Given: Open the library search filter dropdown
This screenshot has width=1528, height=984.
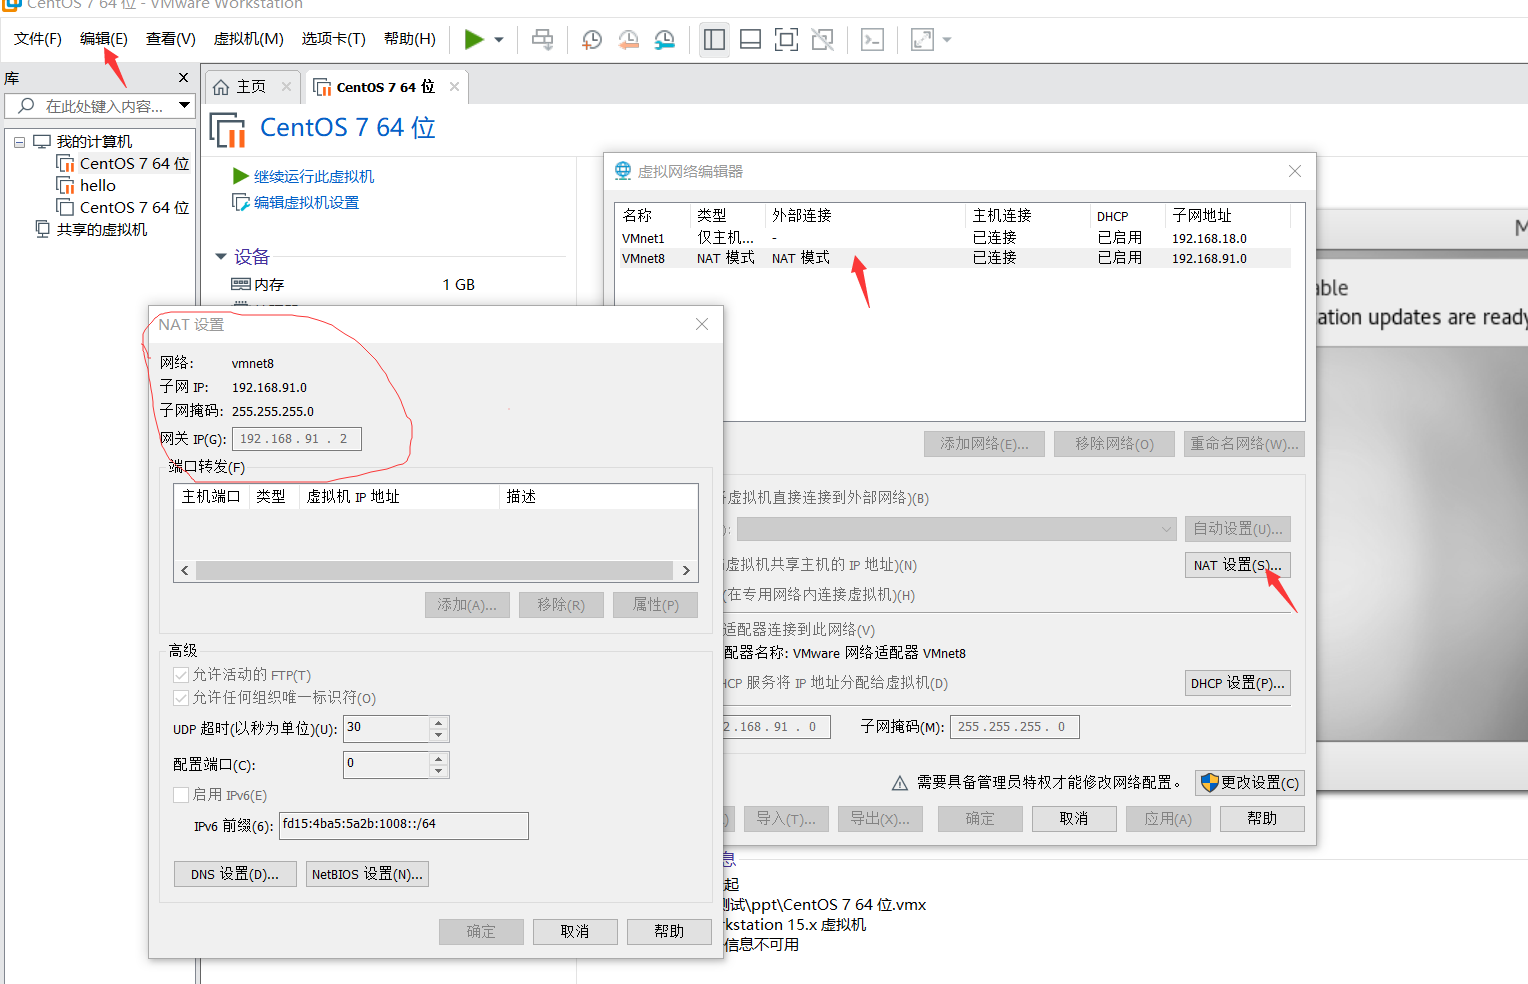Looking at the screenshot, I should 184,105.
